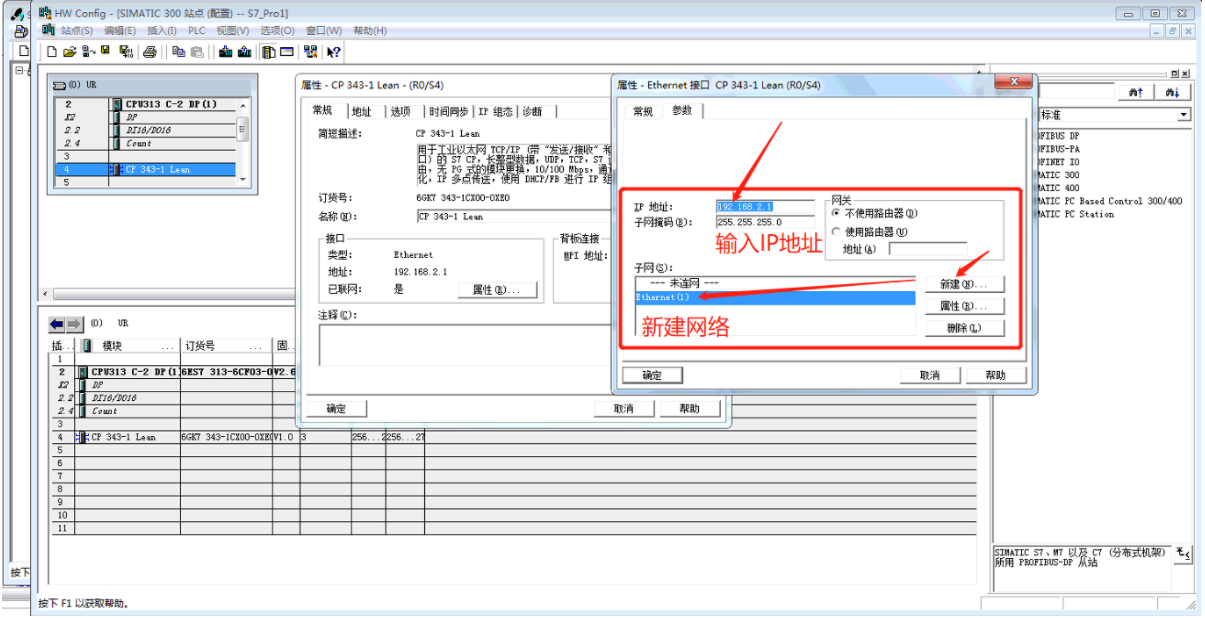Click the Upload from Module icon

click(x=243, y=52)
